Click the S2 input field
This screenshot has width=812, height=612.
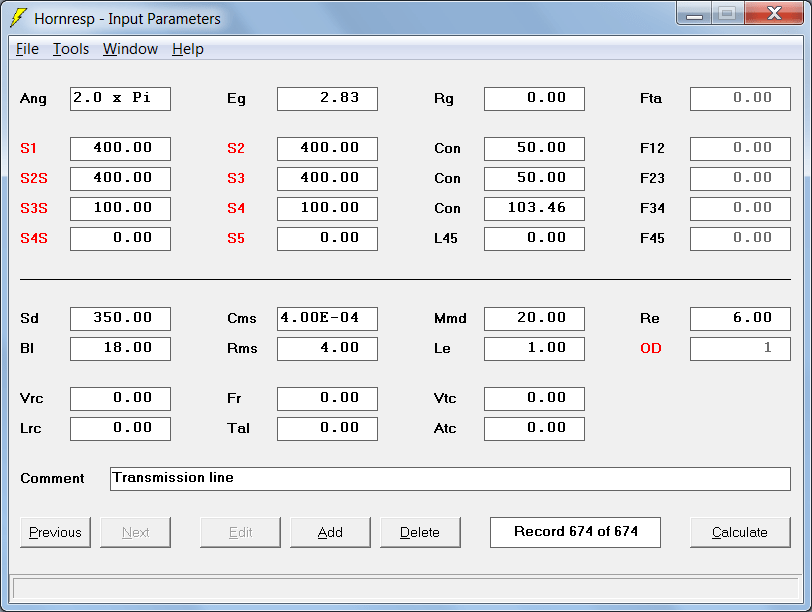click(327, 149)
